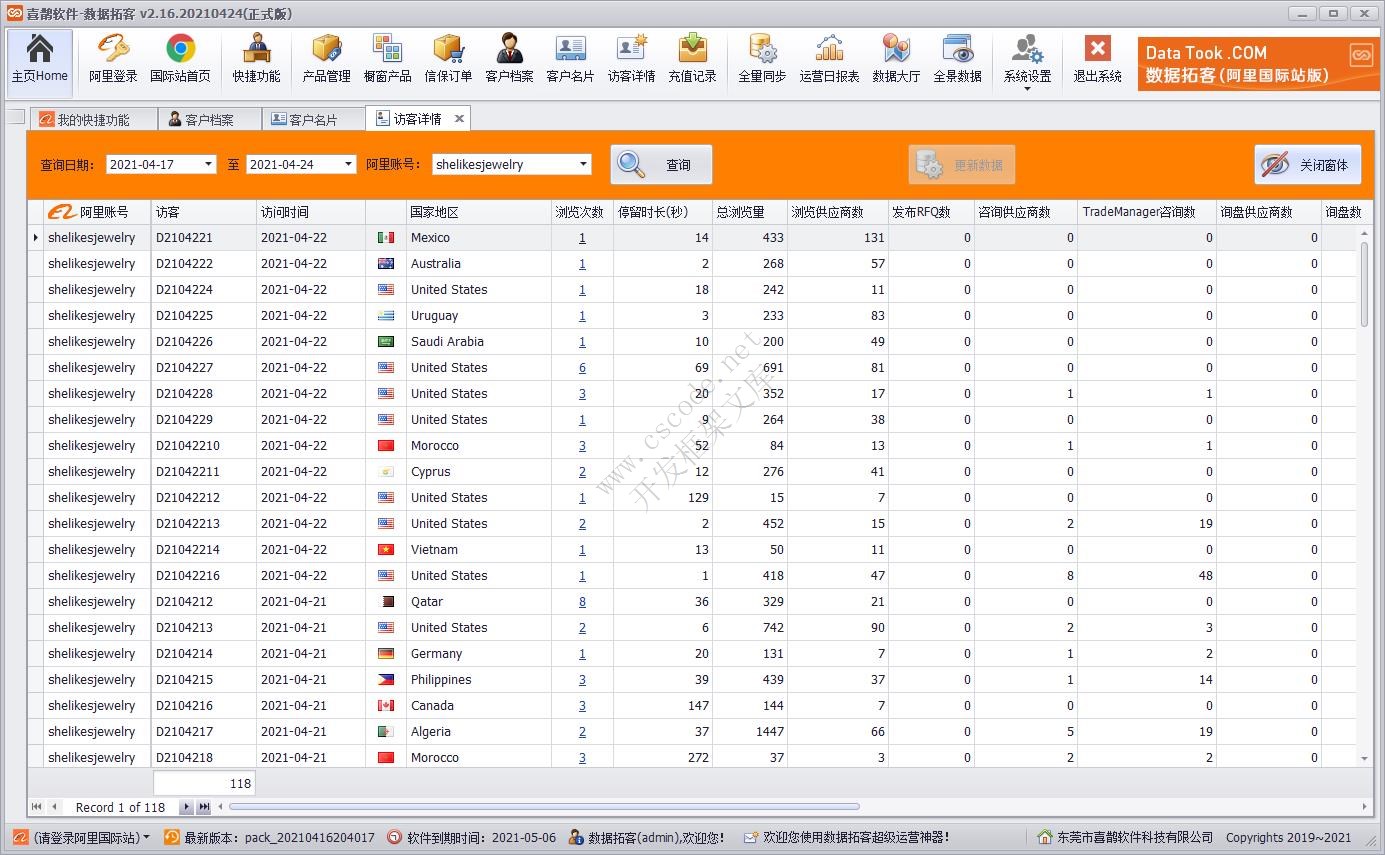Click the Canada row flag icon
The width and height of the screenshot is (1385, 855).
(386, 706)
